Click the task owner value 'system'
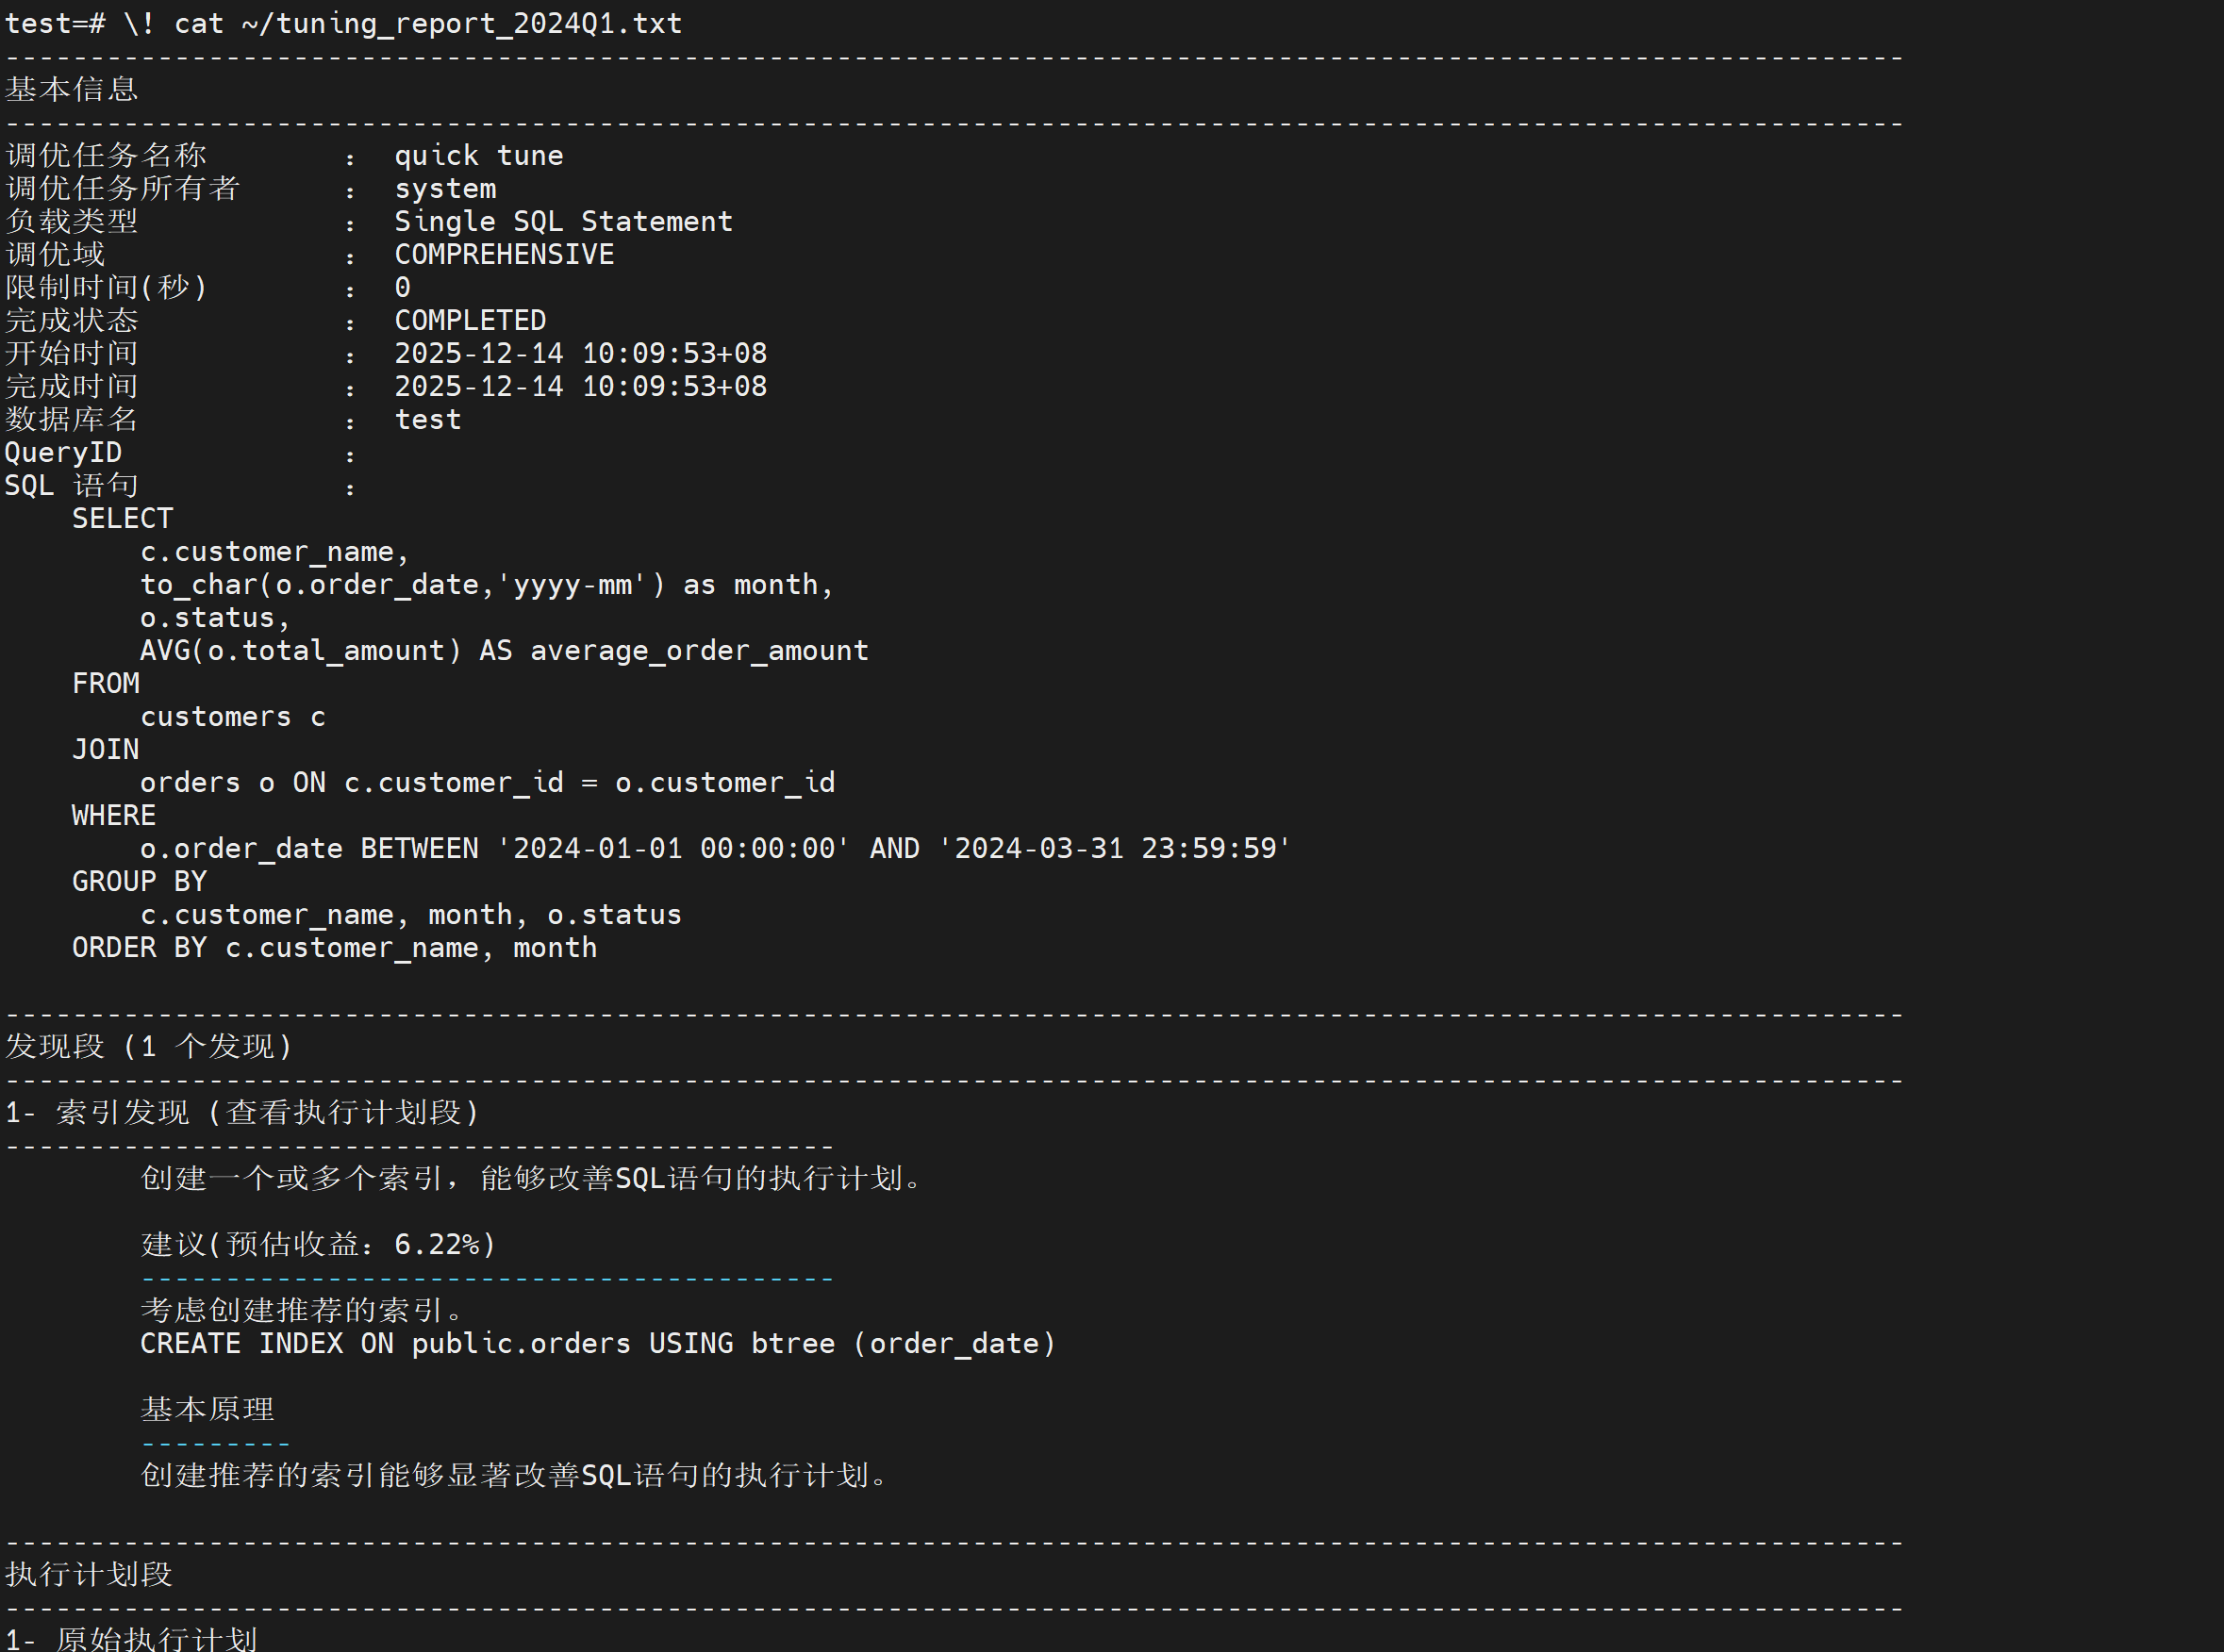 [x=445, y=188]
